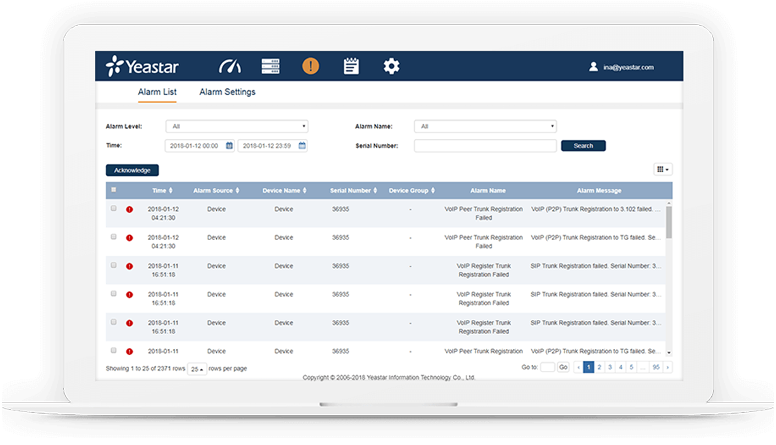The width and height of the screenshot is (776, 445).
Task: Open the device list server icon
Action: (x=269, y=67)
